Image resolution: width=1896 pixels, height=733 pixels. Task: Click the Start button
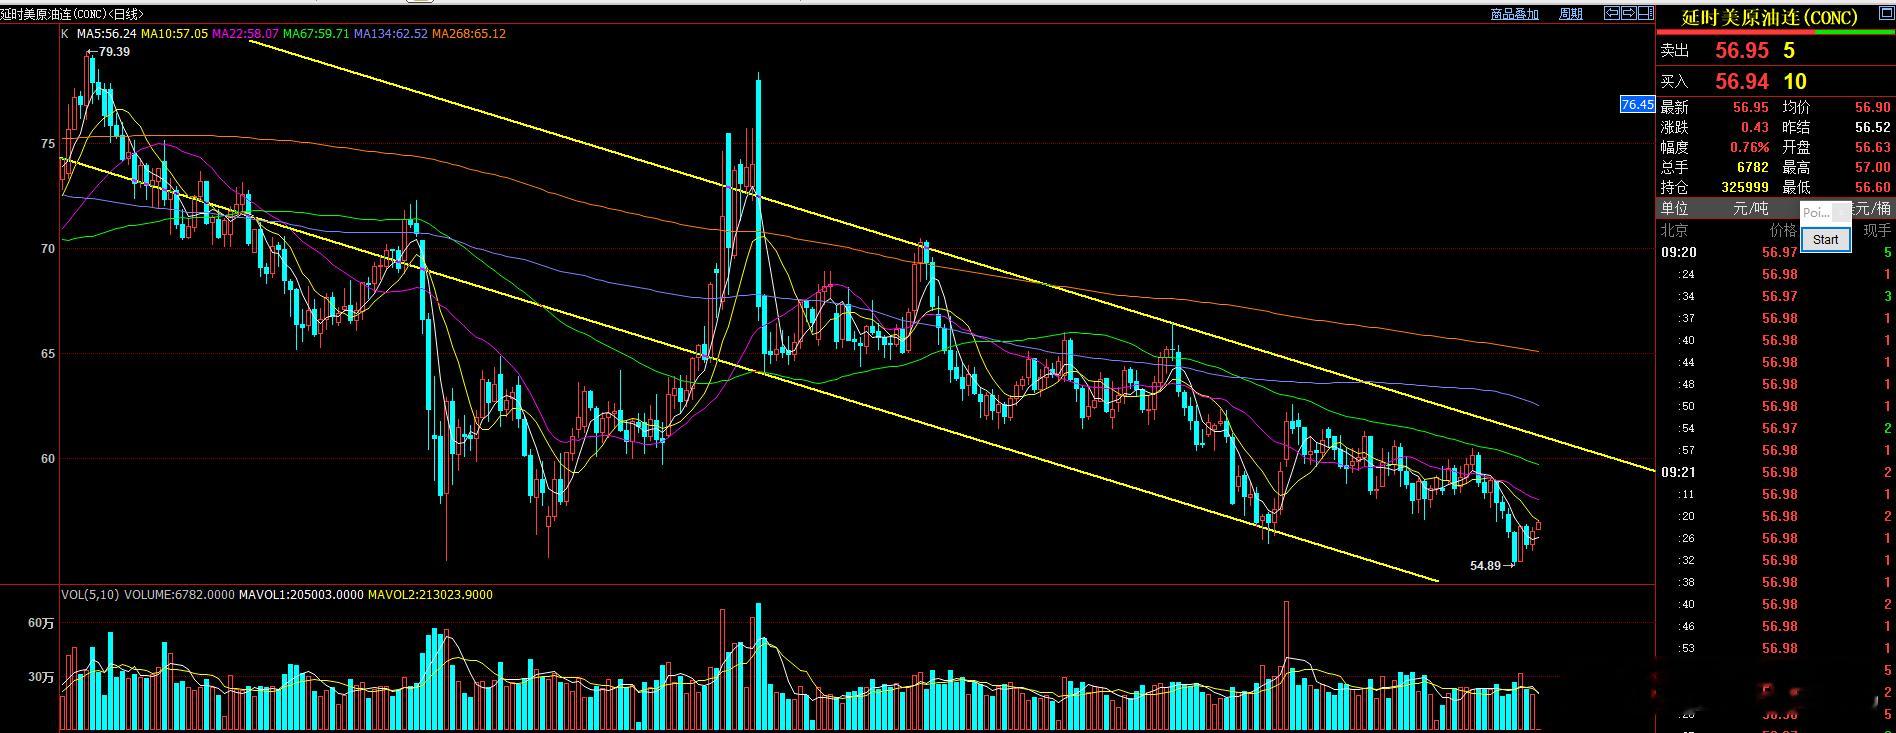[x=1825, y=239]
